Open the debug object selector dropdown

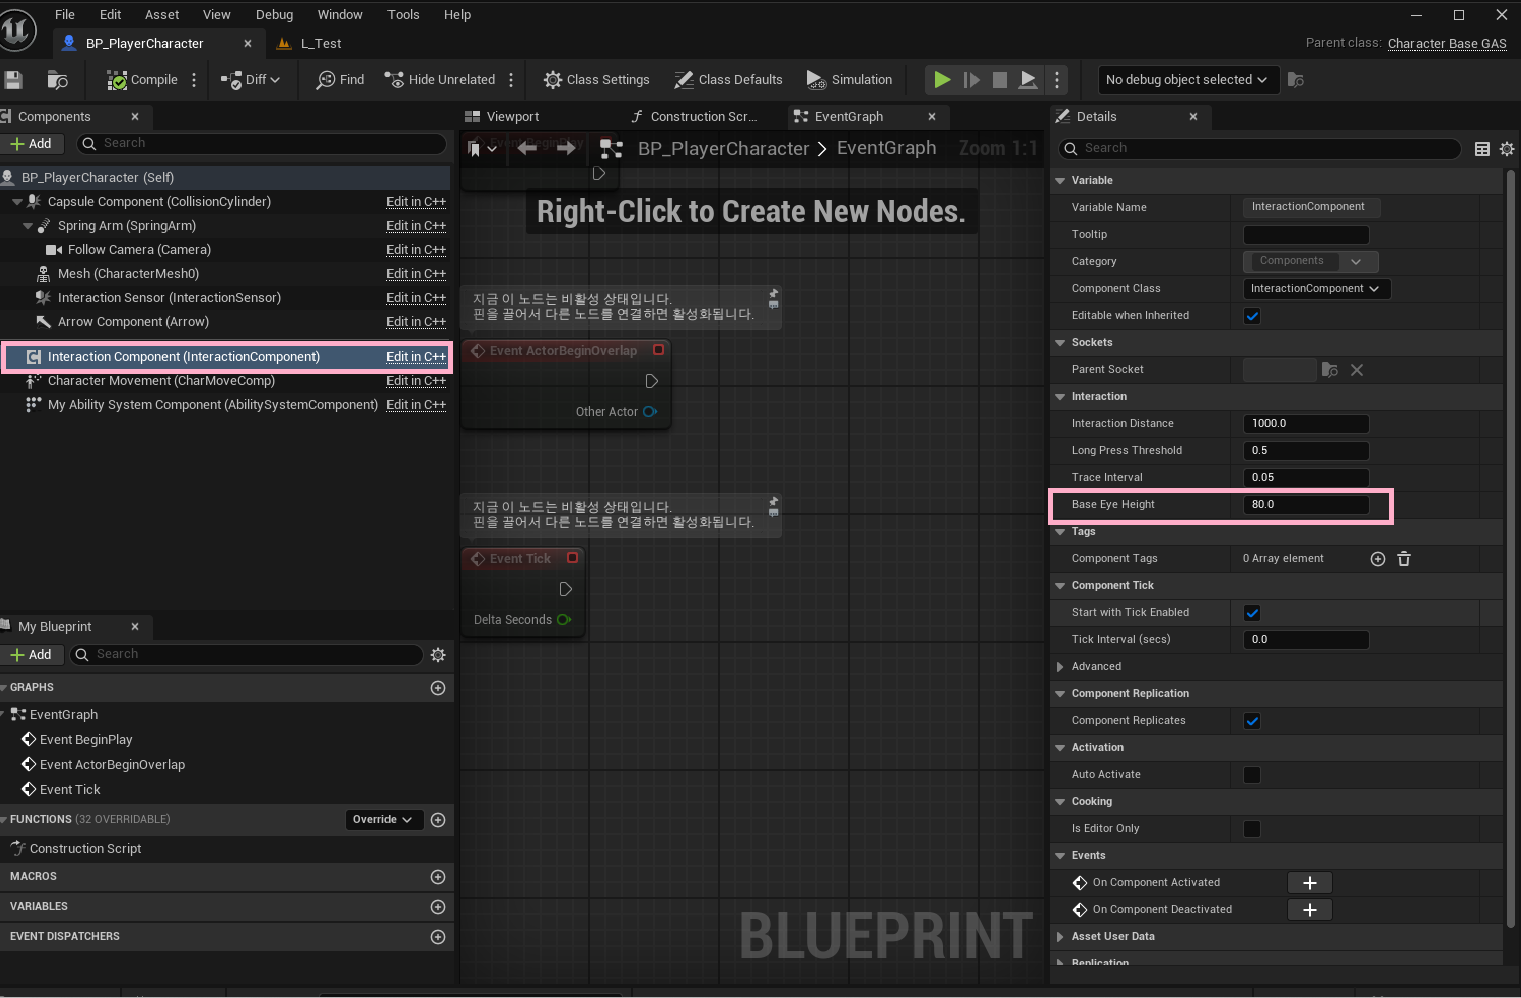[x=1188, y=80]
